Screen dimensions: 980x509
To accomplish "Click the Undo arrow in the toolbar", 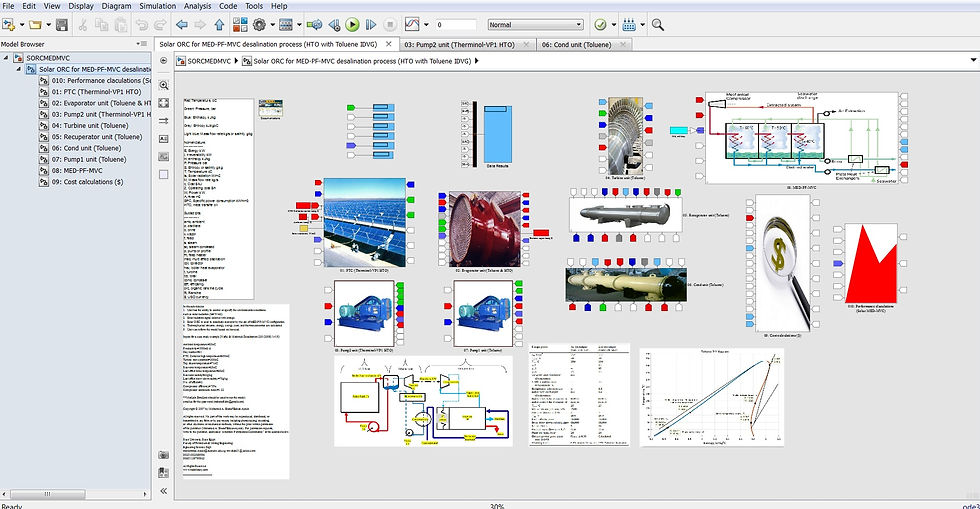I will pos(142,25).
